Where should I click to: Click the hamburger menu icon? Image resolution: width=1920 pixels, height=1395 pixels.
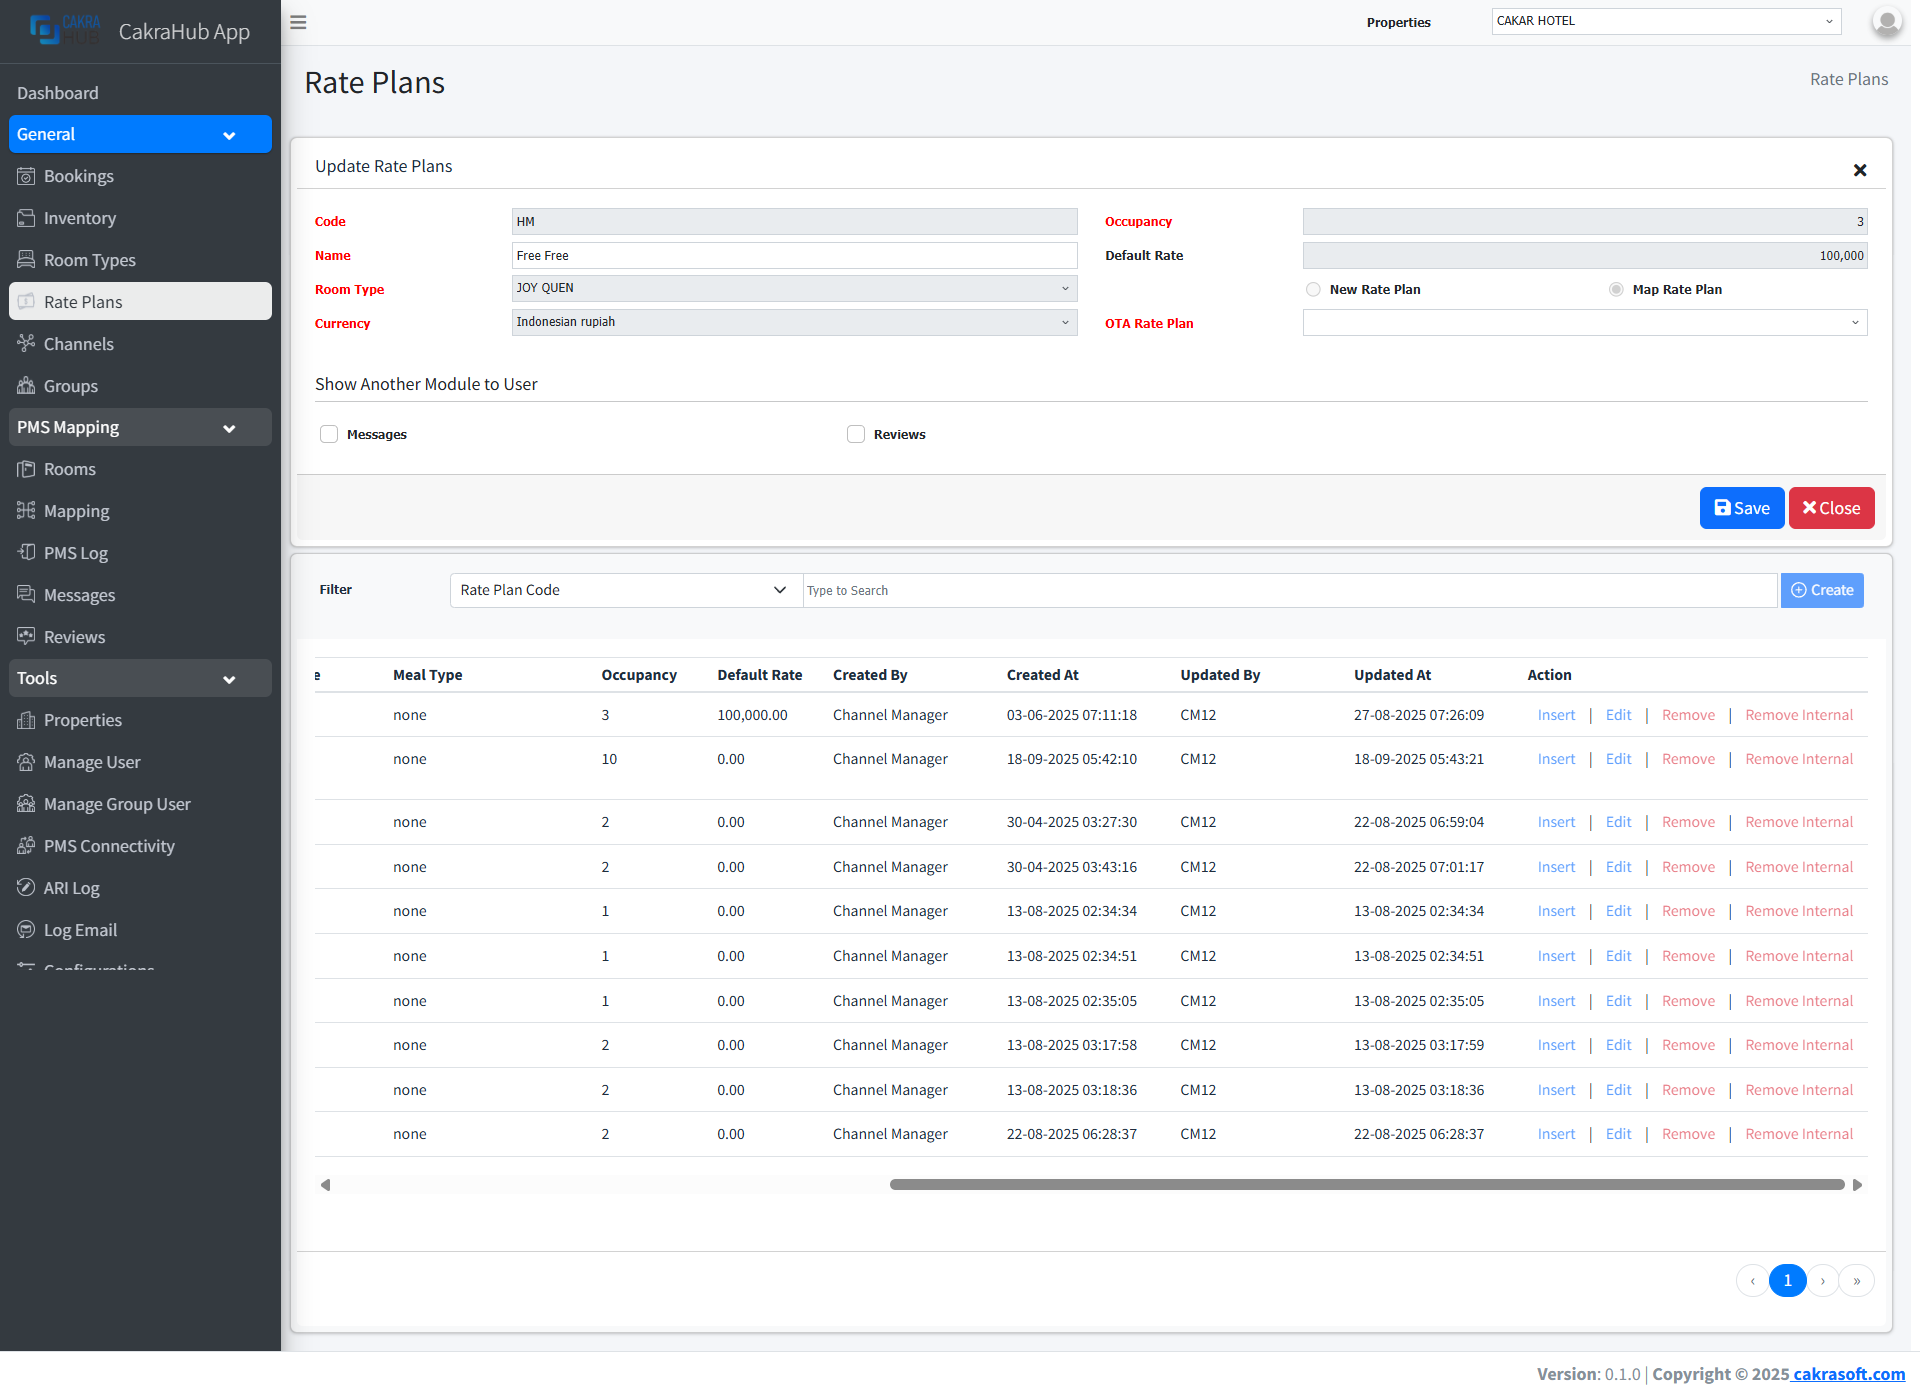tap(298, 22)
